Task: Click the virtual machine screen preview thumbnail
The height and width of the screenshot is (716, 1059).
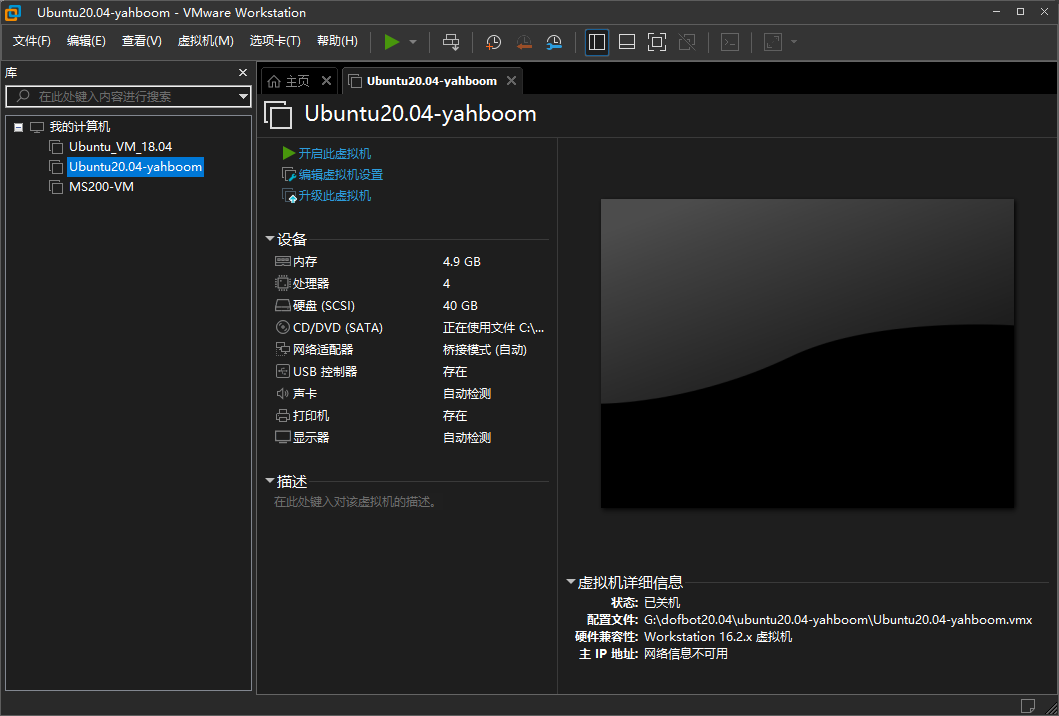Action: pyautogui.click(x=807, y=353)
